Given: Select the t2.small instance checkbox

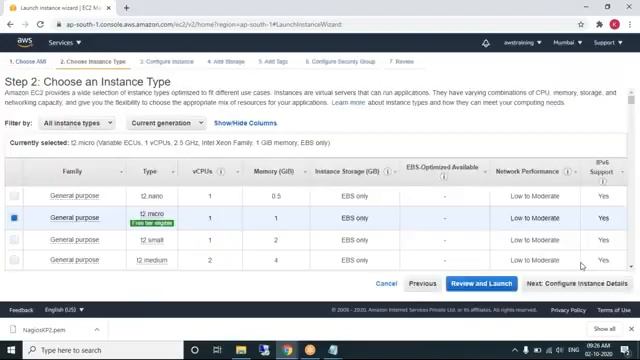Looking at the screenshot, I should click(14, 240).
